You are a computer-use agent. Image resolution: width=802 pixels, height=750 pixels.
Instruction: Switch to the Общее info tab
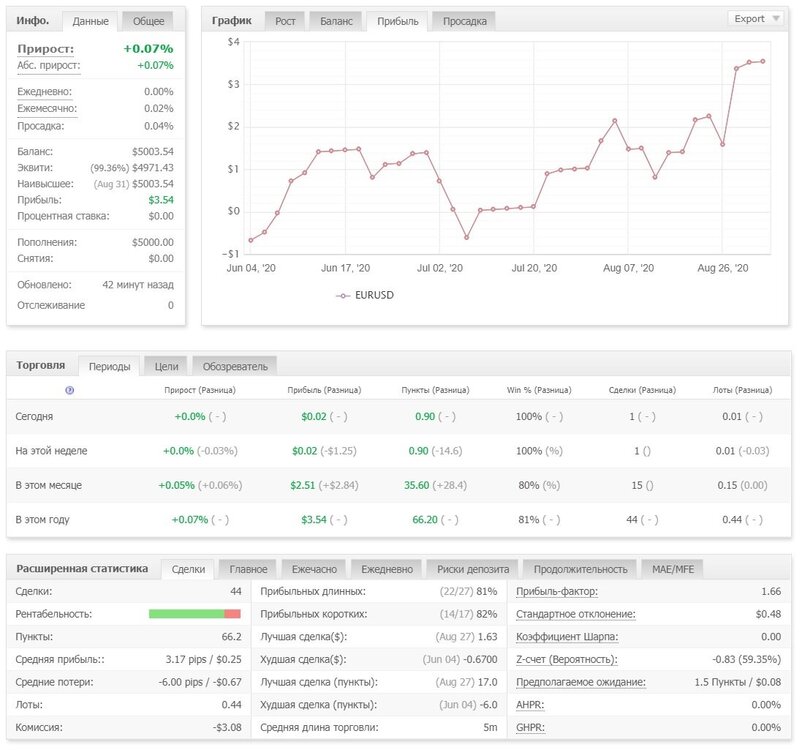(148, 21)
